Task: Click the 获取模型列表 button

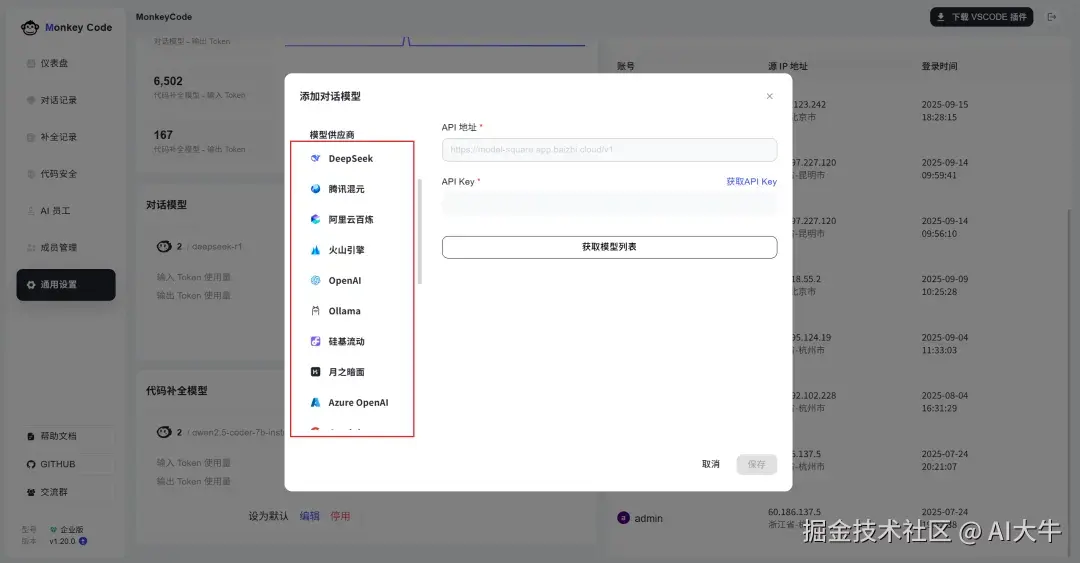Action: pos(610,247)
